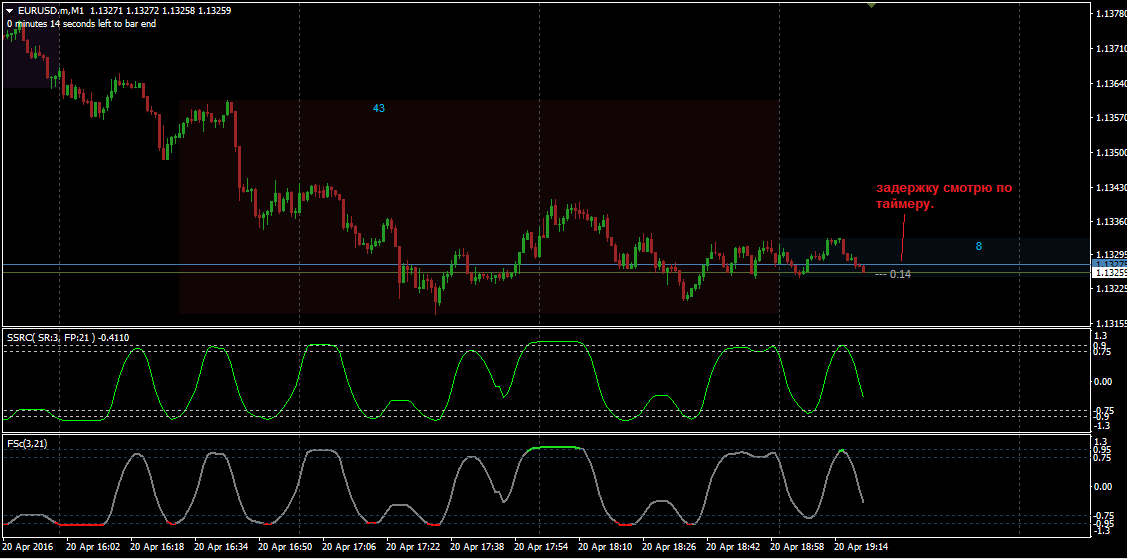Click the '20 Apr 17:54' time label

click(x=541, y=547)
